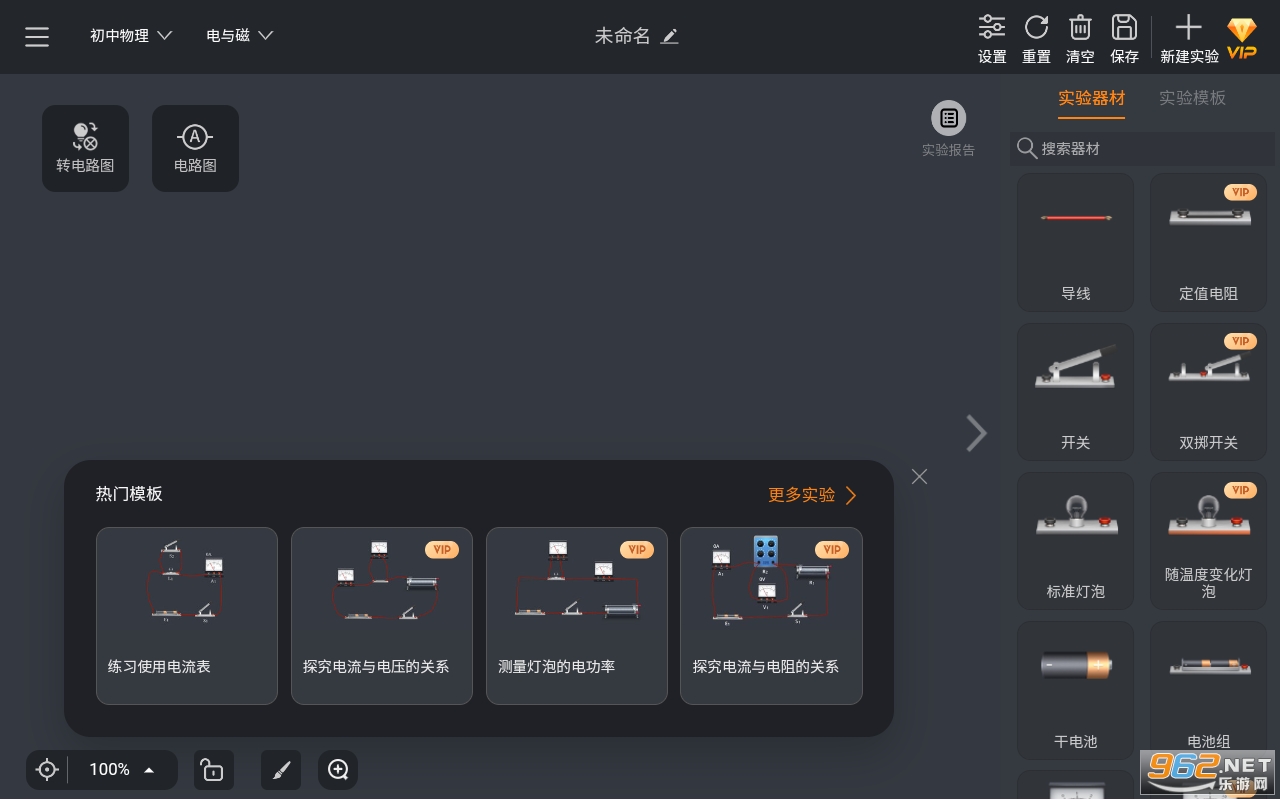Viewport: 1280px width, 800px height.
Task: Create a new experiment with 新建实验
Action: pos(1189,40)
